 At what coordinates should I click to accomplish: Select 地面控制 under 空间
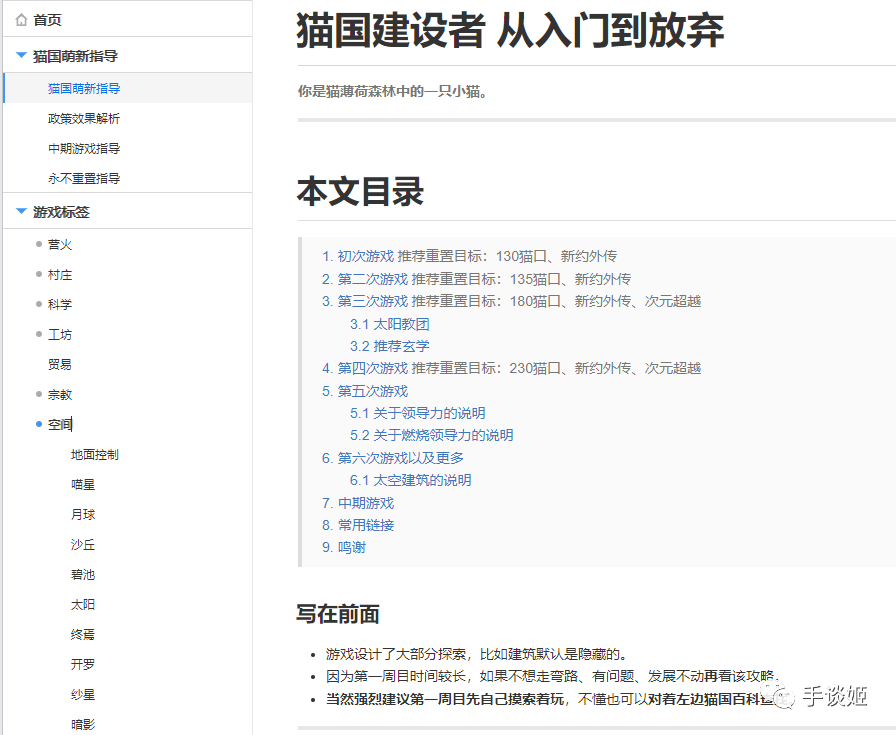(95, 455)
